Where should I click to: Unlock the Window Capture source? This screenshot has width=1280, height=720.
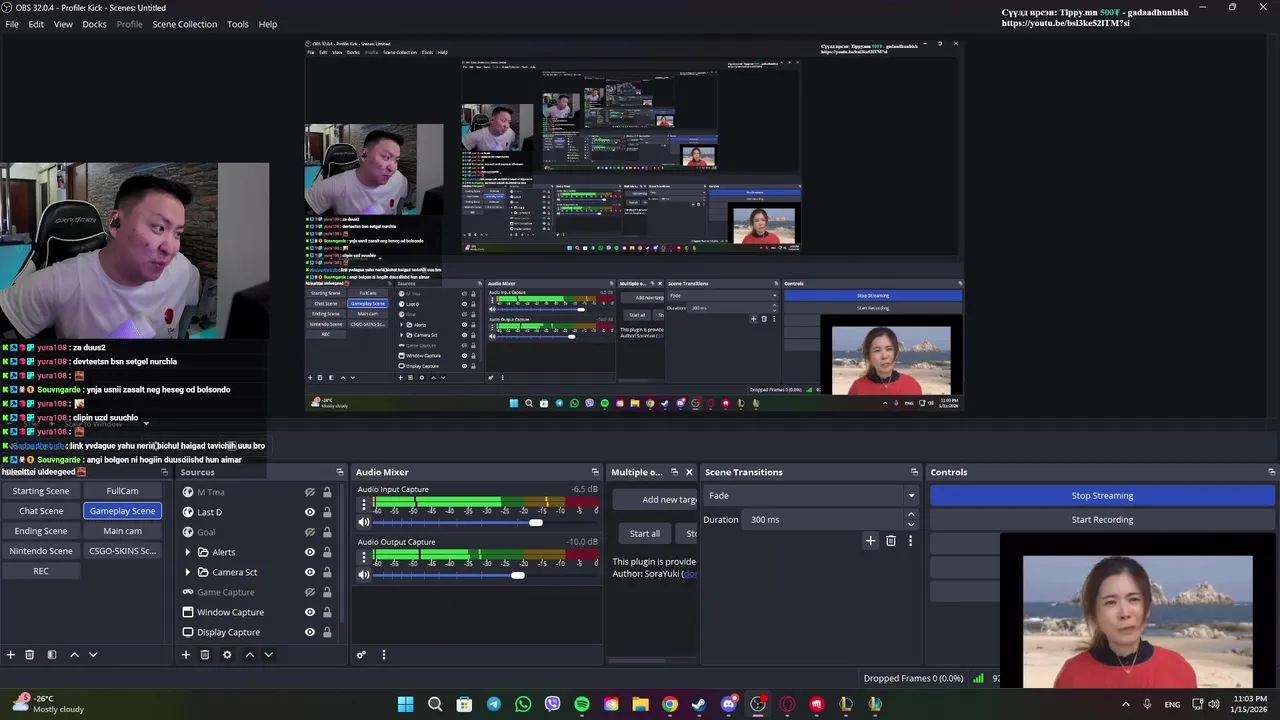coord(327,612)
